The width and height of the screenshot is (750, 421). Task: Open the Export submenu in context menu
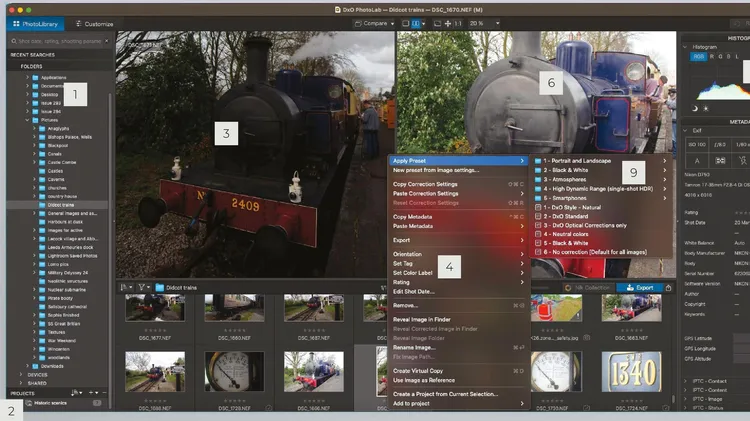(x=459, y=240)
